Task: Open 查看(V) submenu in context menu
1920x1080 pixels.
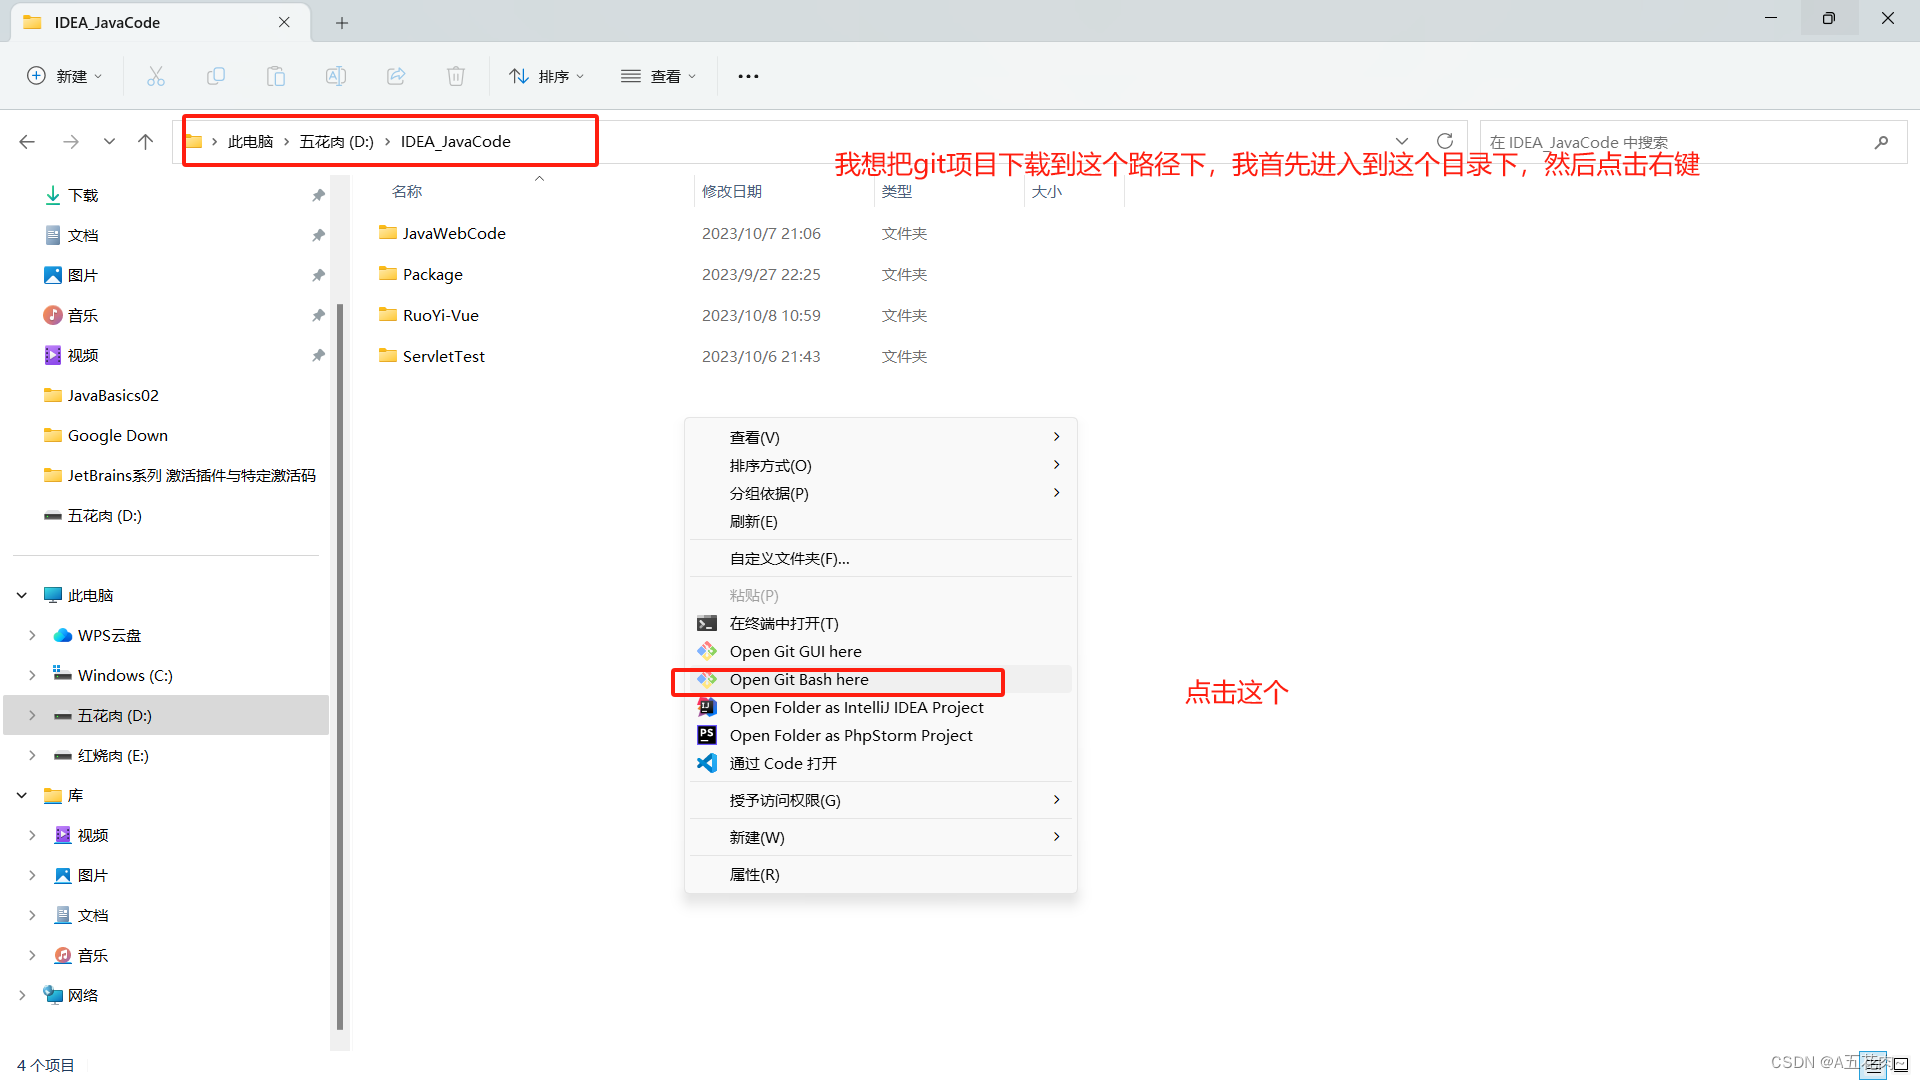Action: [880, 437]
